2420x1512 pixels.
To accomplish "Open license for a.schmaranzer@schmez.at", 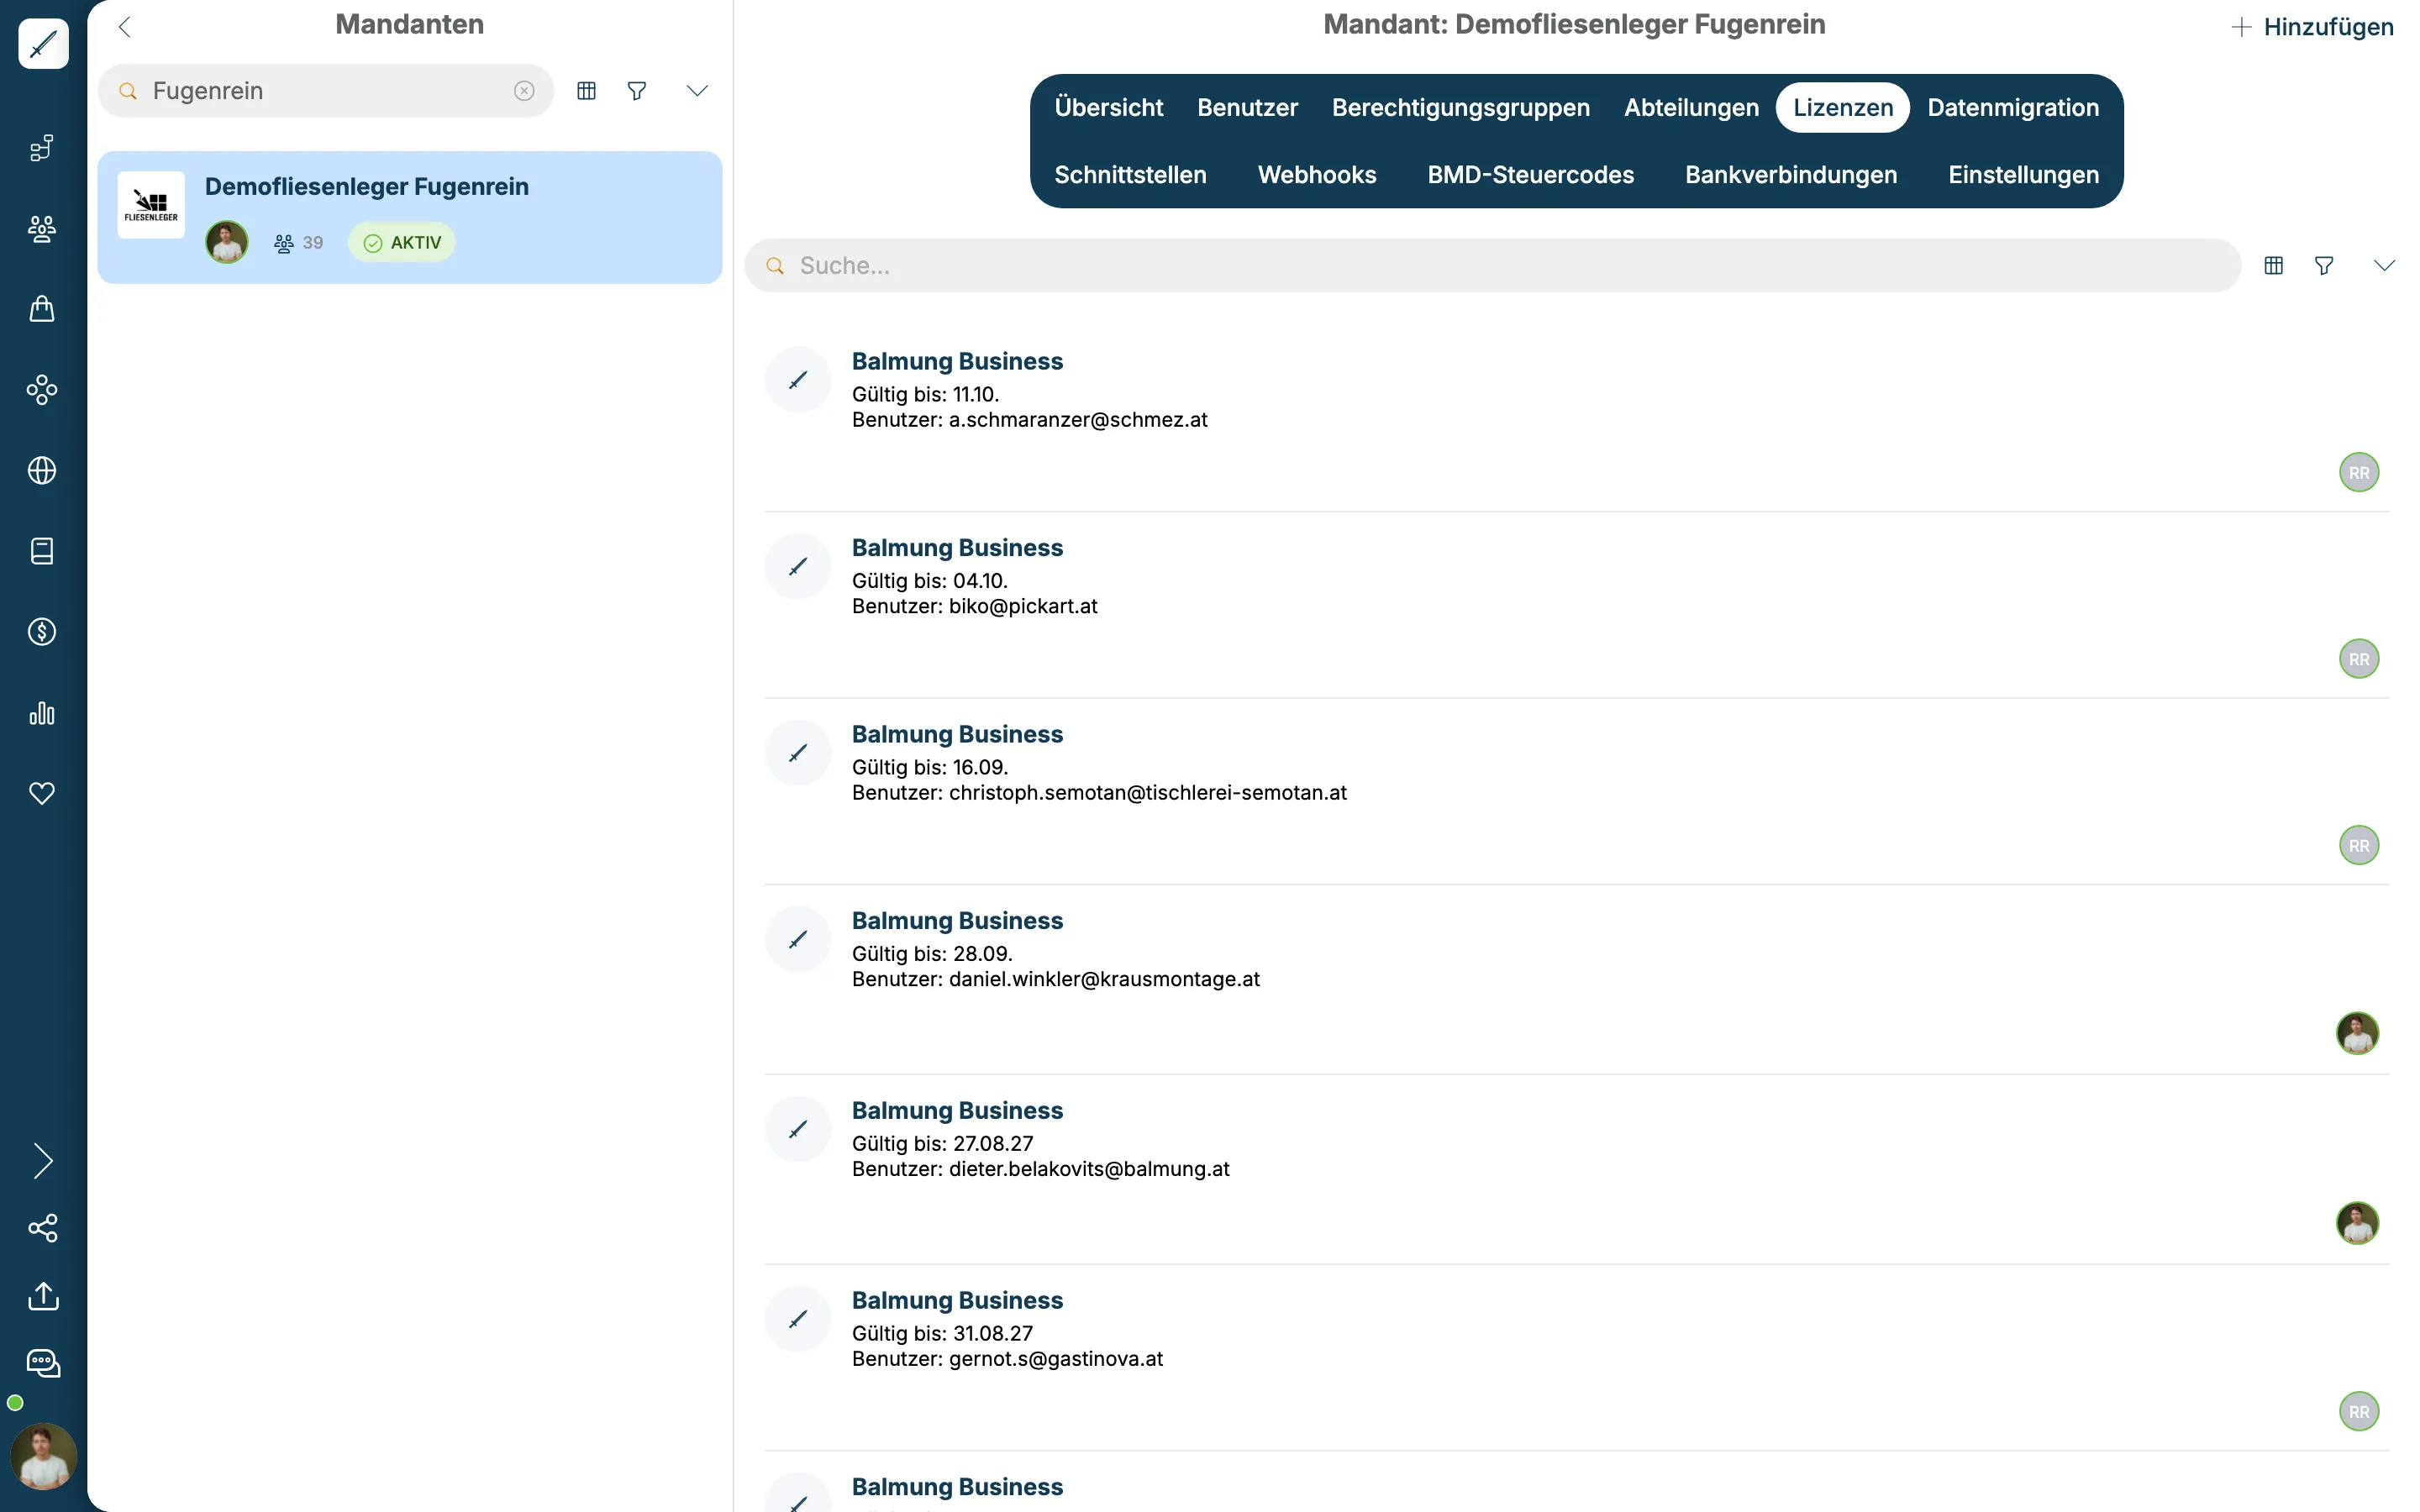I will coord(1576,419).
